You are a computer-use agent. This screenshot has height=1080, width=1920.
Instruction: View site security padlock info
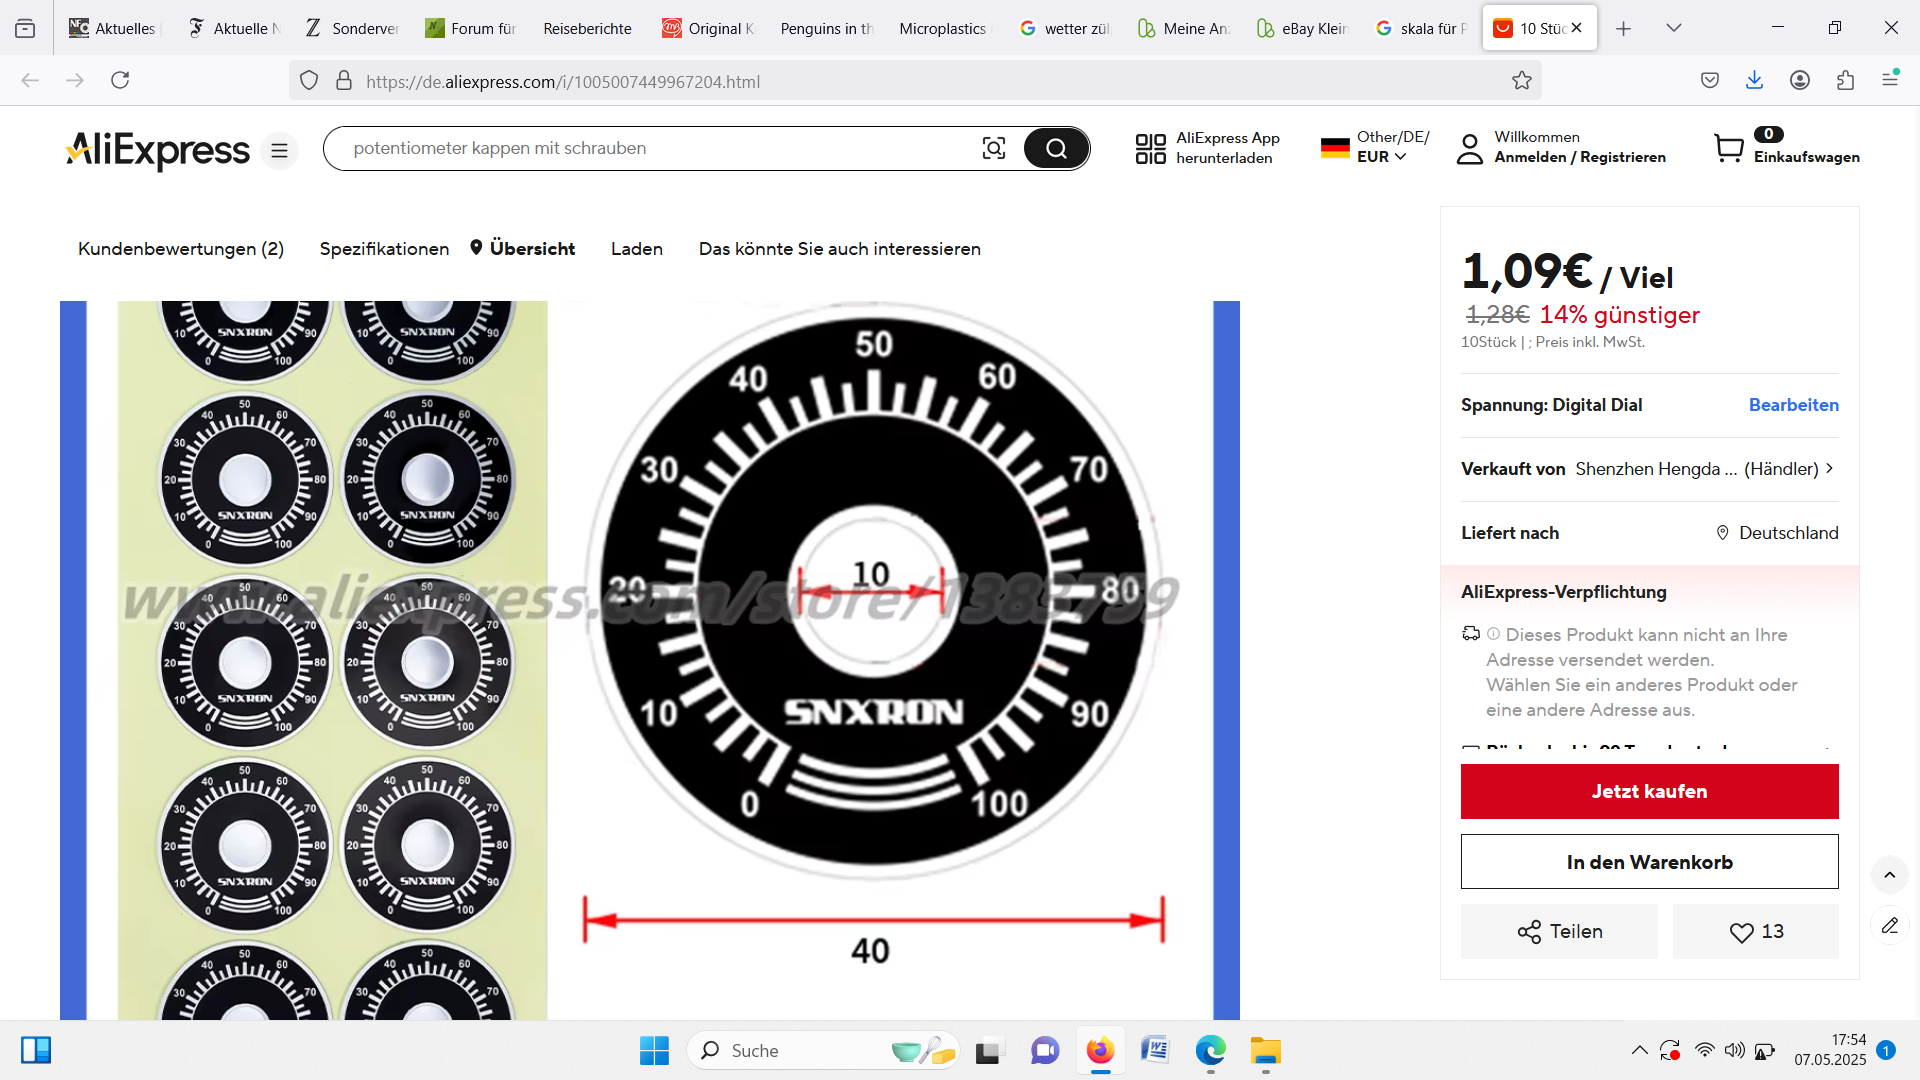click(x=344, y=81)
